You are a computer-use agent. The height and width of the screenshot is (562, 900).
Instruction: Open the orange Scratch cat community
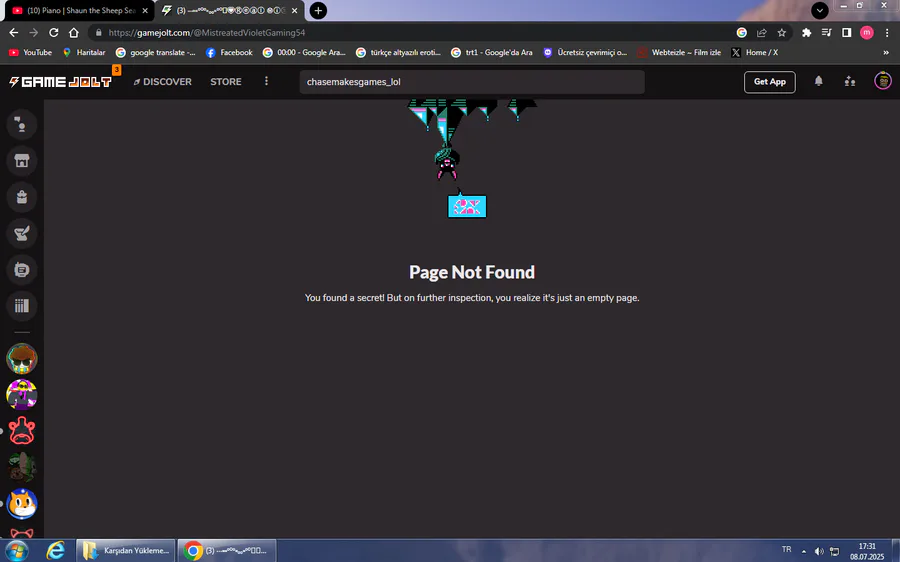coord(22,503)
